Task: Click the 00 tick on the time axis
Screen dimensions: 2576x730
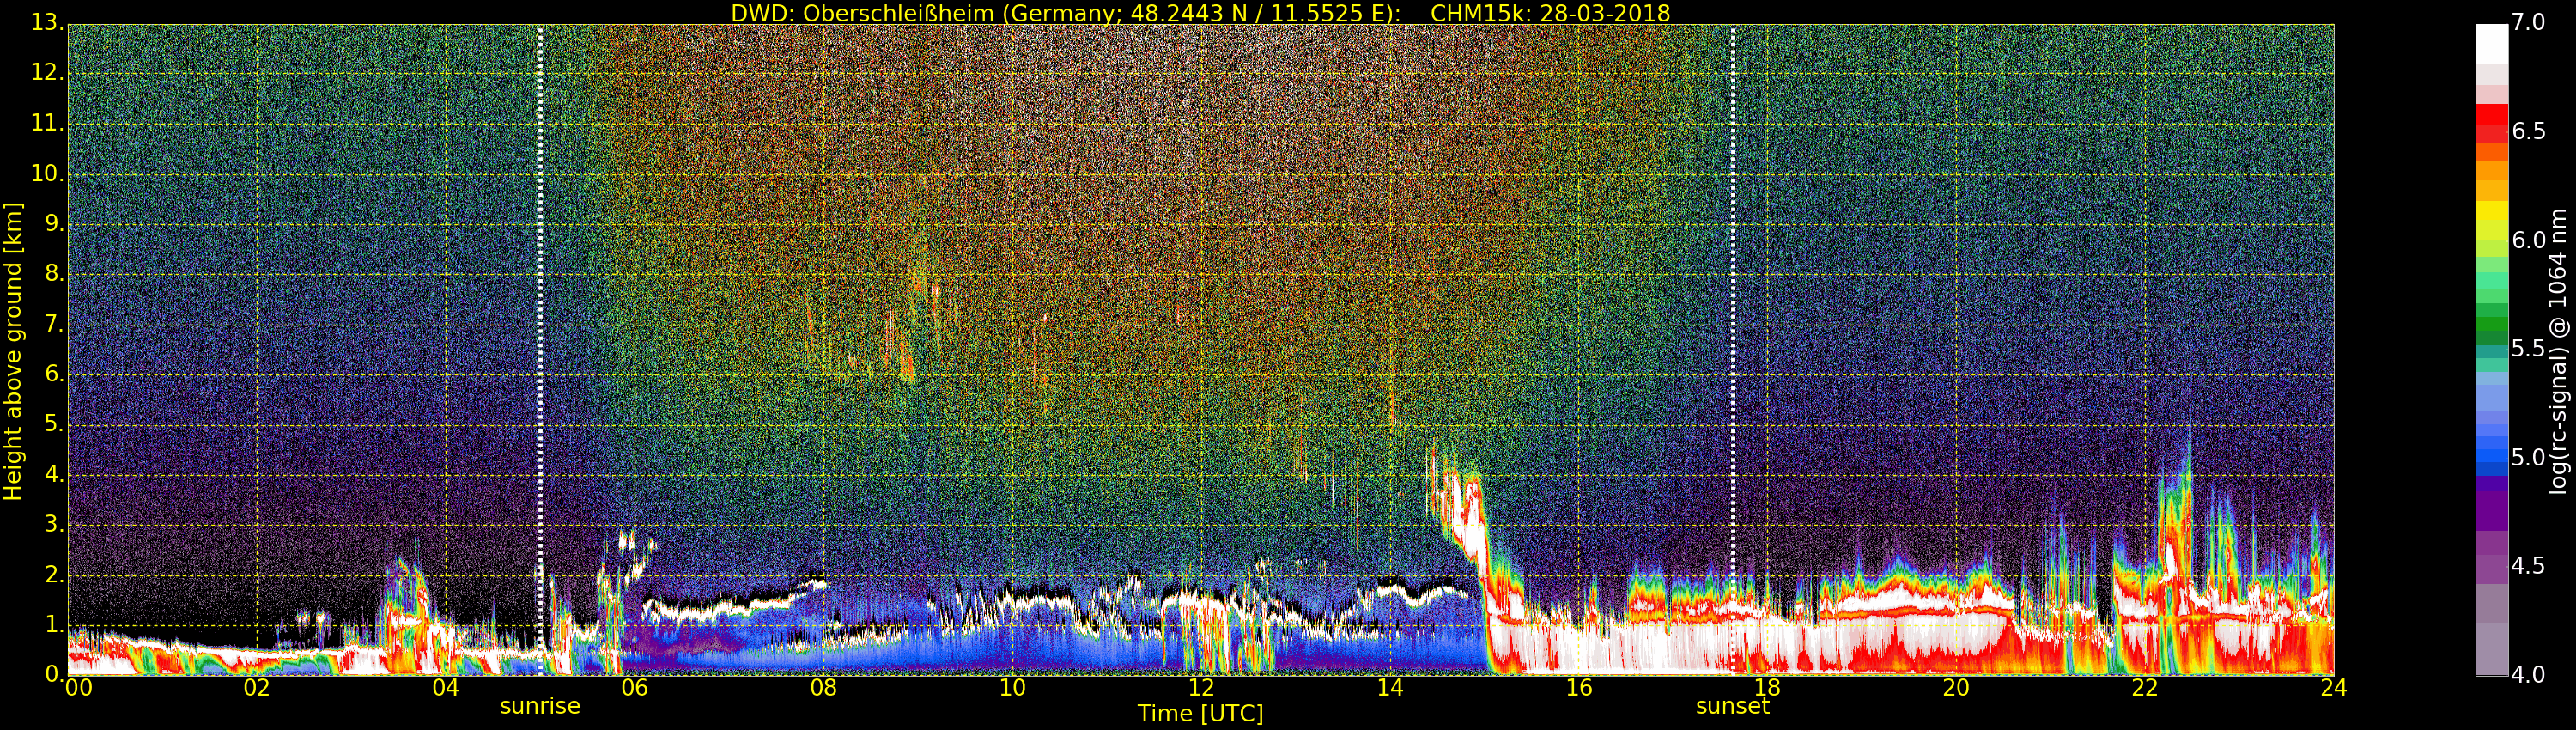Action: (79, 688)
